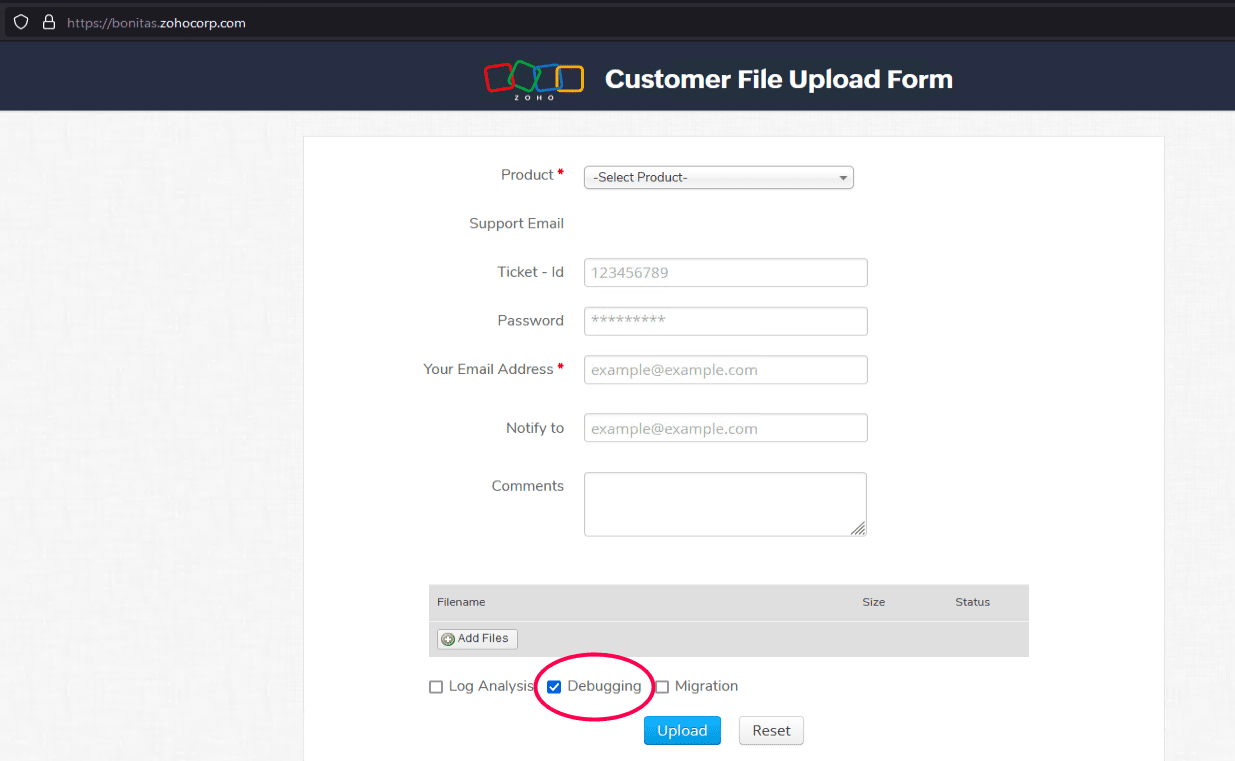
Task: Click the Zoho logo in header
Action: (534, 79)
